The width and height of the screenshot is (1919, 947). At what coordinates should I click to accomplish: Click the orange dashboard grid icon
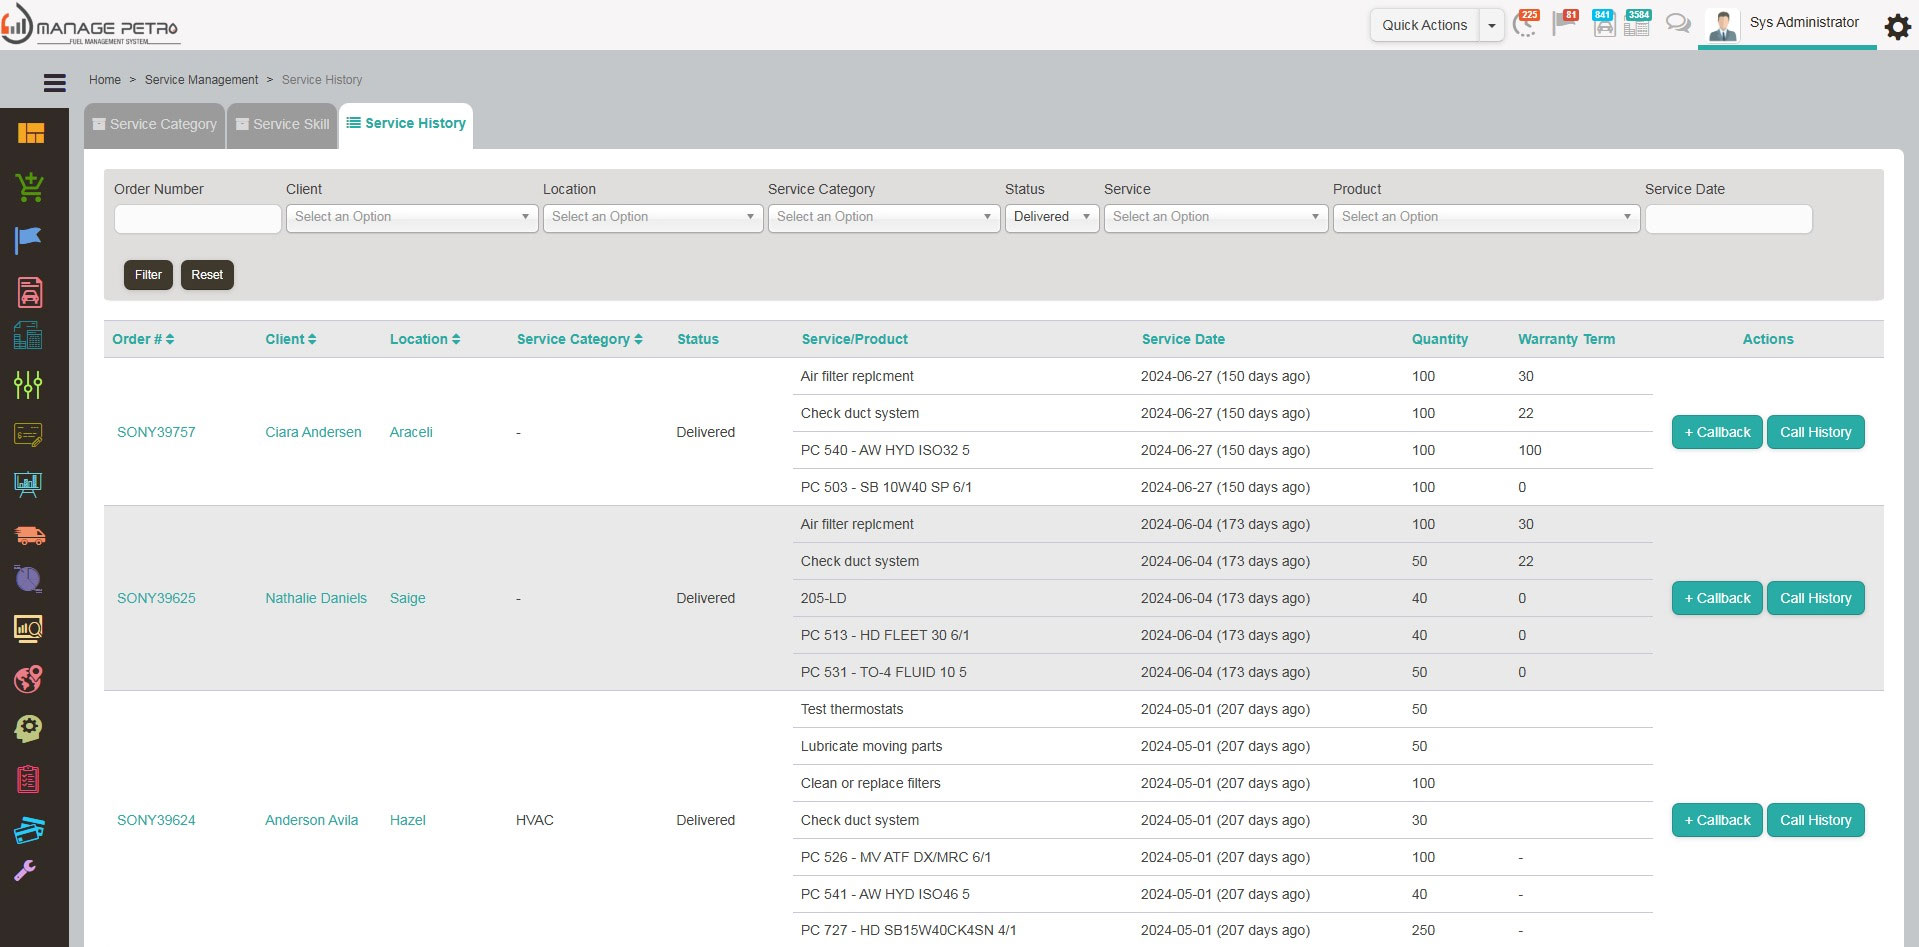31,133
